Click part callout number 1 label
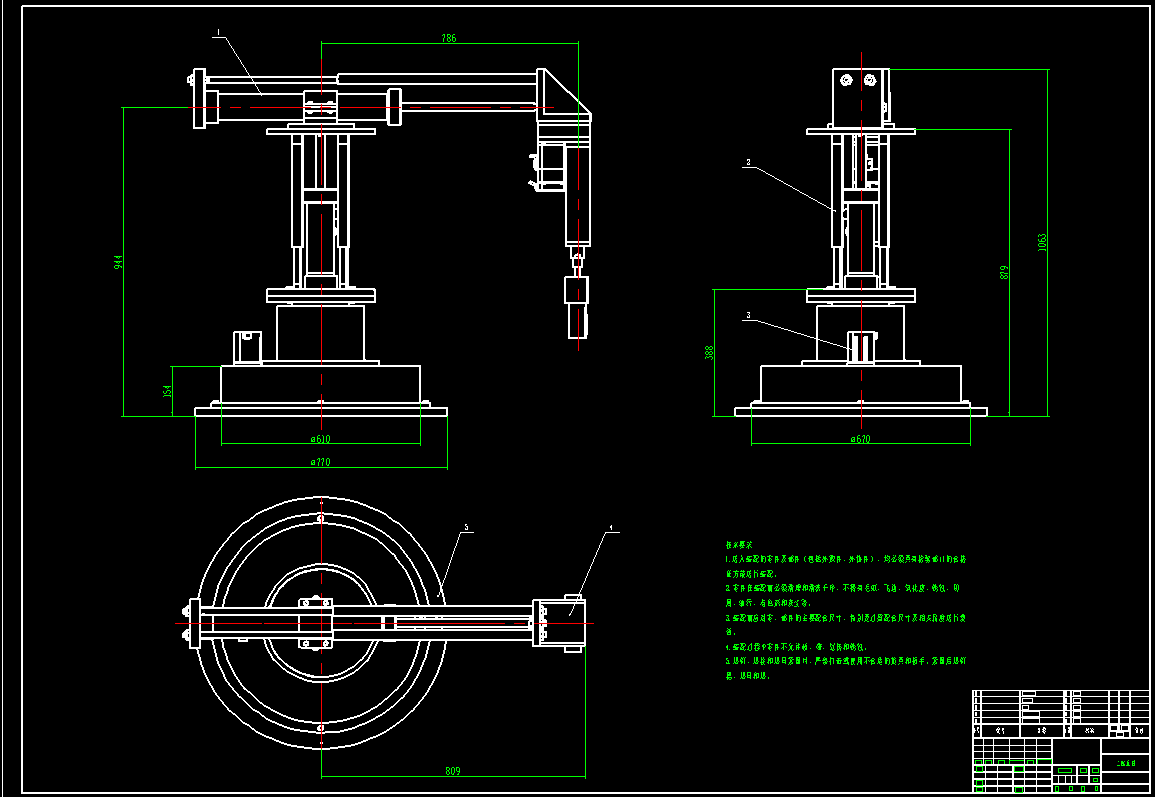The image size is (1155, 797). [218, 32]
